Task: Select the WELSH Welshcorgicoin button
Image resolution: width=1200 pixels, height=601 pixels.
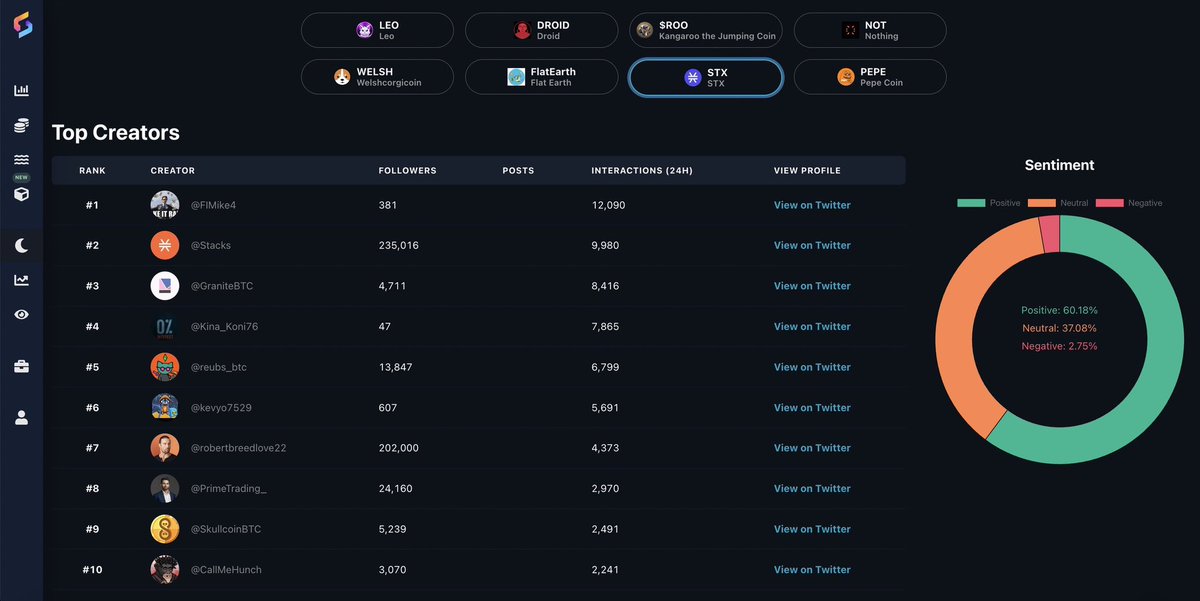Action: tap(377, 77)
